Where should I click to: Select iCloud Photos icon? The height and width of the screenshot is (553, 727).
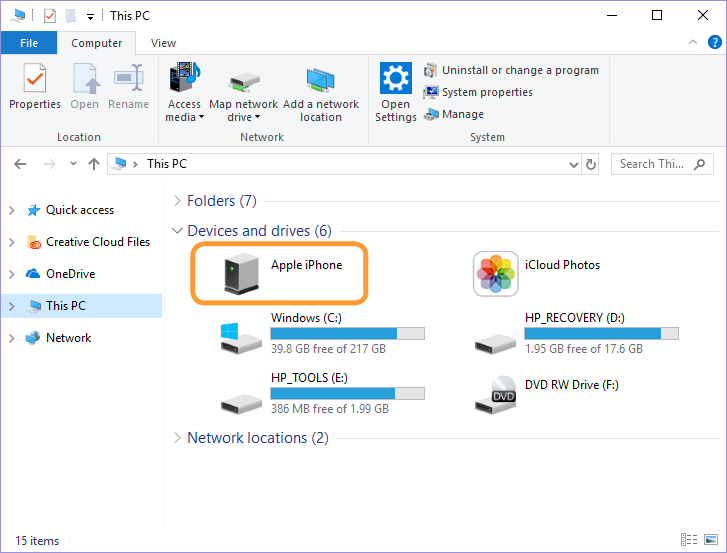[x=496, y=273]
